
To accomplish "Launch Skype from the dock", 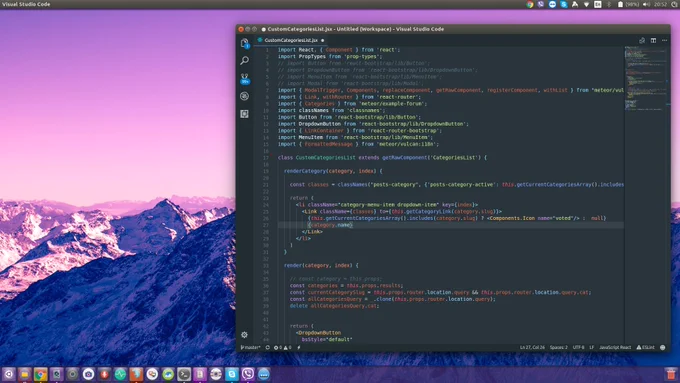I will [232, 374].
